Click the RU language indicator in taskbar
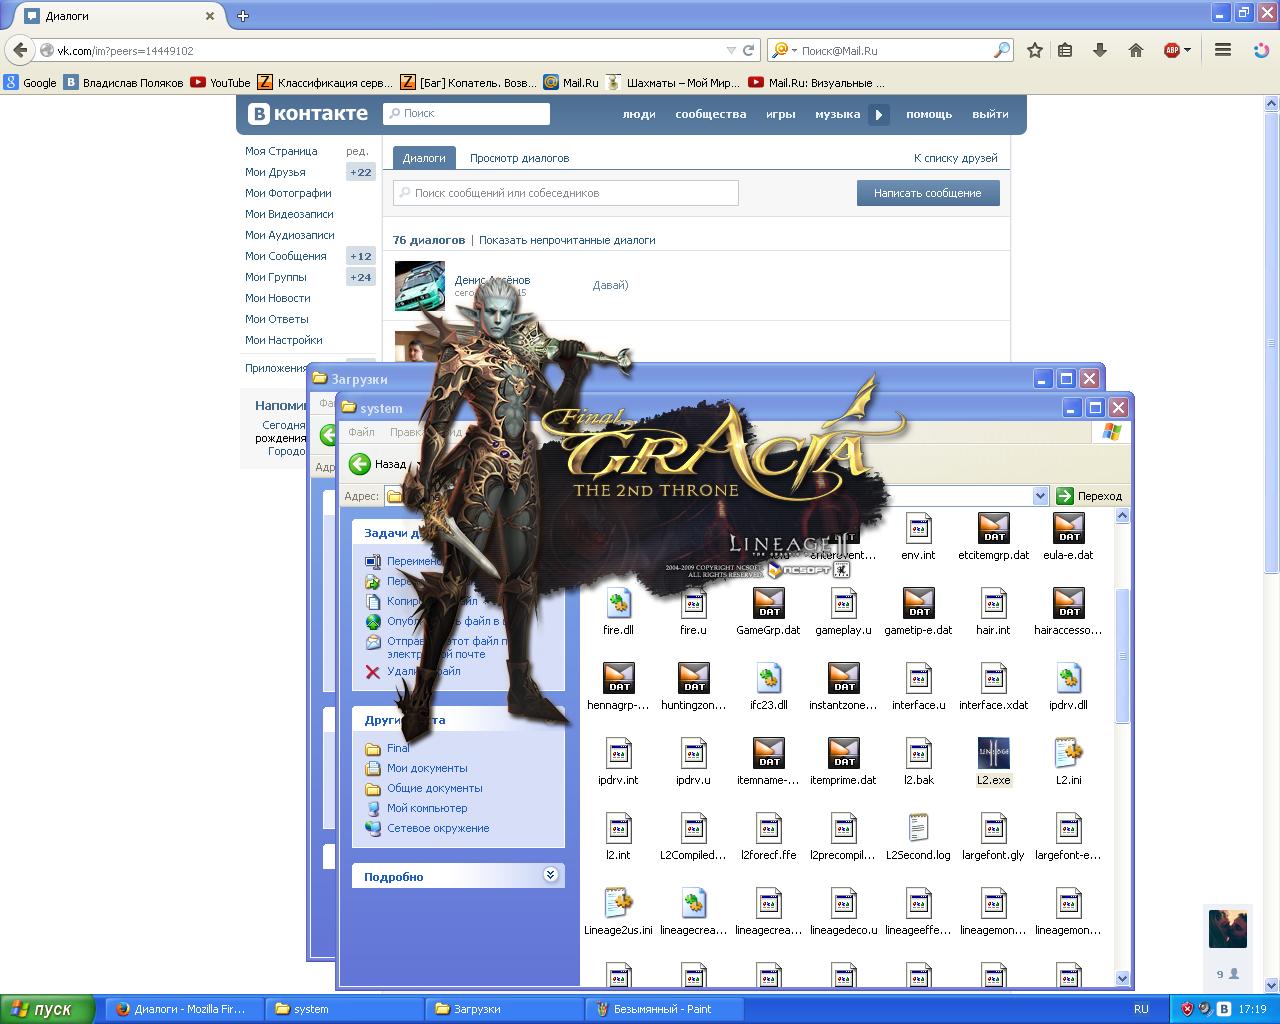Viewport: 1280px width, 1024px height. click(x=1141, y=1009)
